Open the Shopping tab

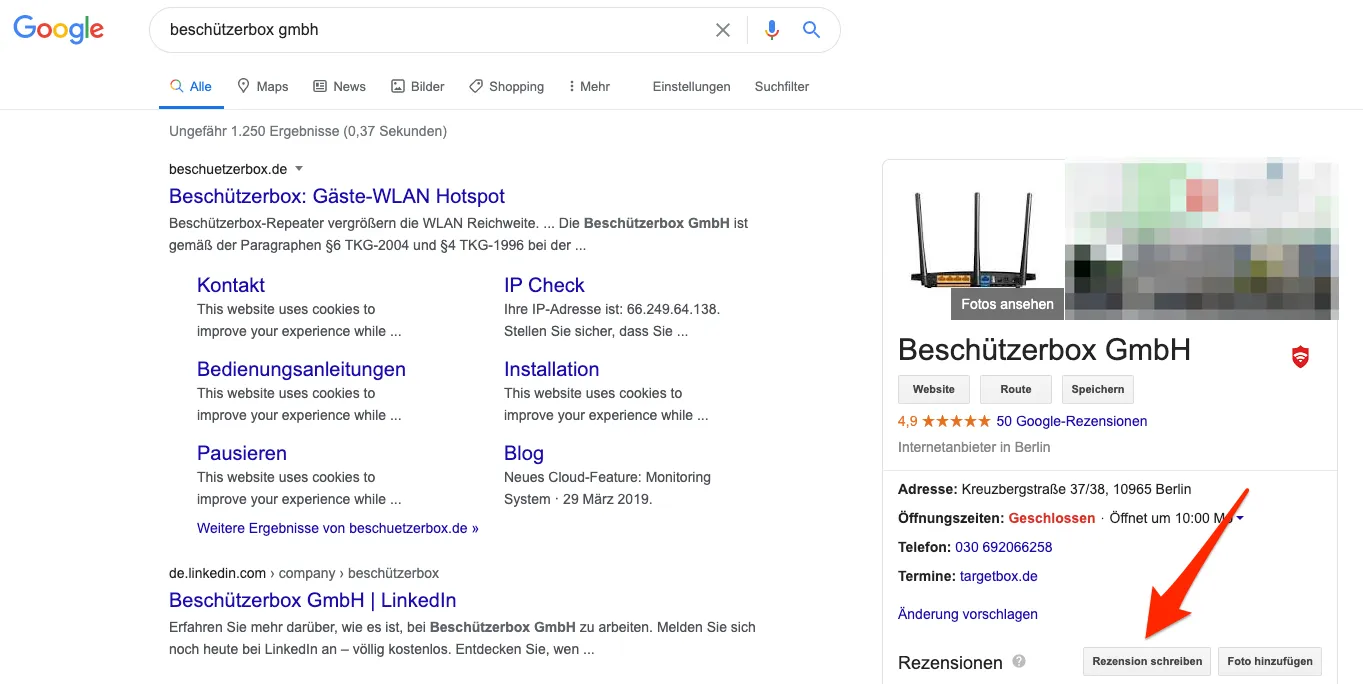click(506, 86)
